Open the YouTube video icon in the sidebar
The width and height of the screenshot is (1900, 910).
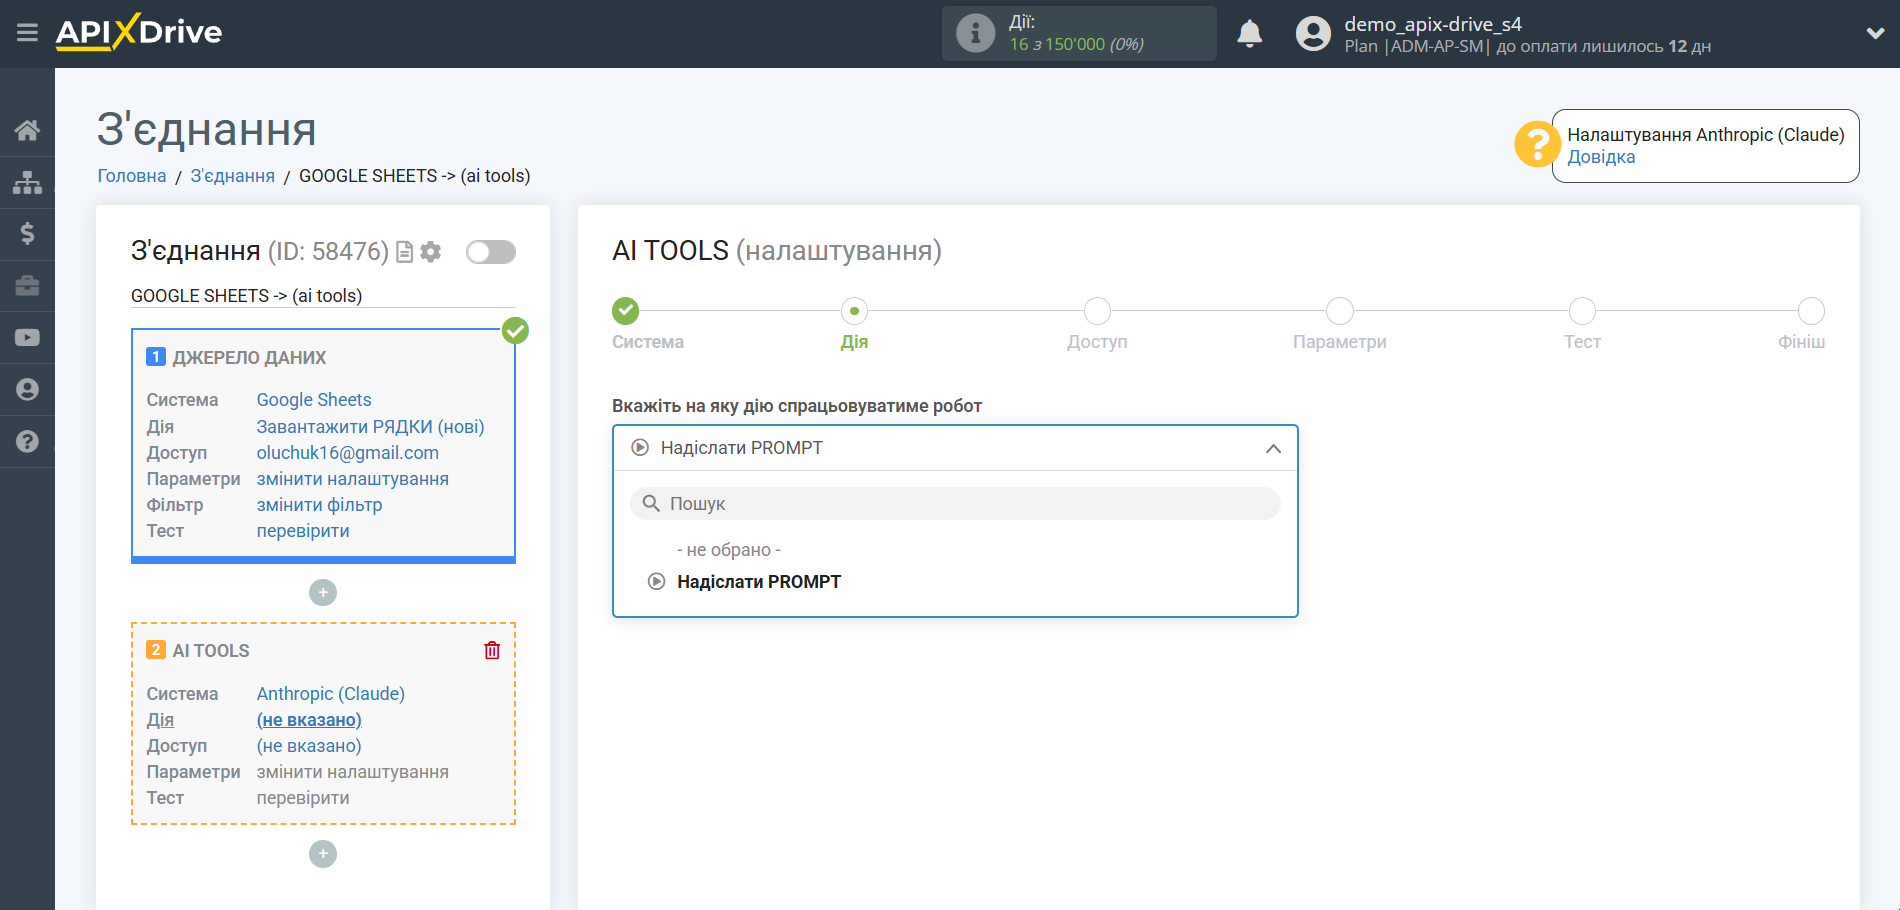coord(27,338)
